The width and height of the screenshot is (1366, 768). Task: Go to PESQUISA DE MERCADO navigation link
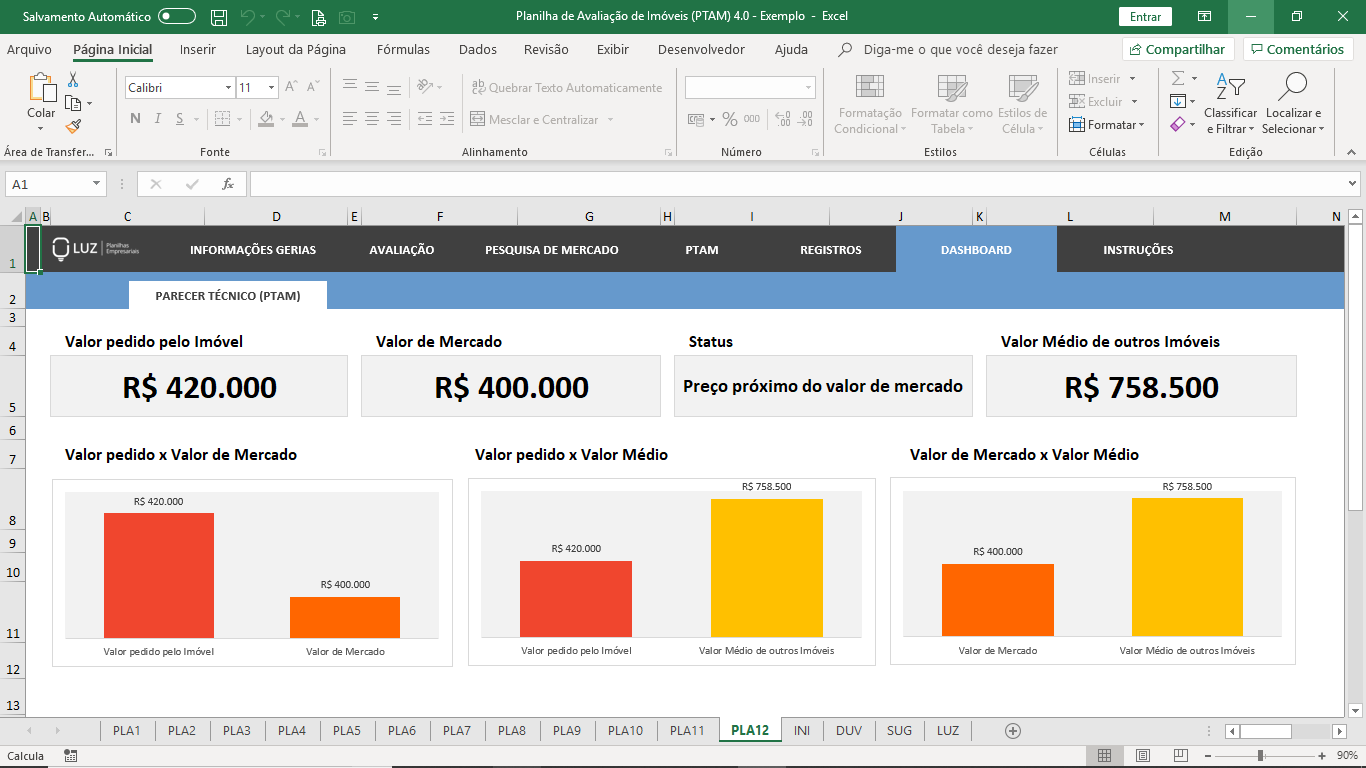coord(551,250)
